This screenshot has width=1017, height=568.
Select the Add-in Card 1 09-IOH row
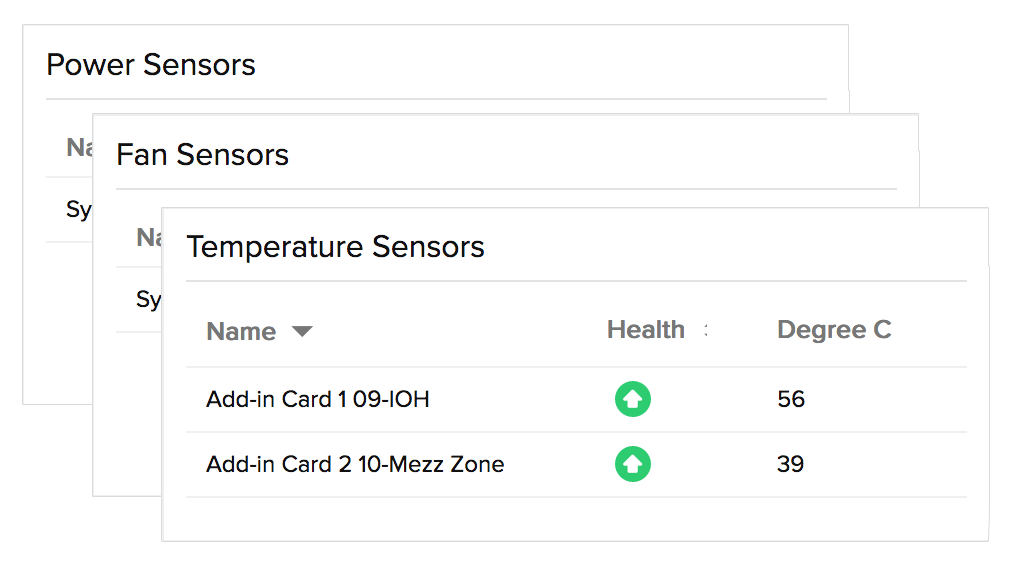point(576,399)
